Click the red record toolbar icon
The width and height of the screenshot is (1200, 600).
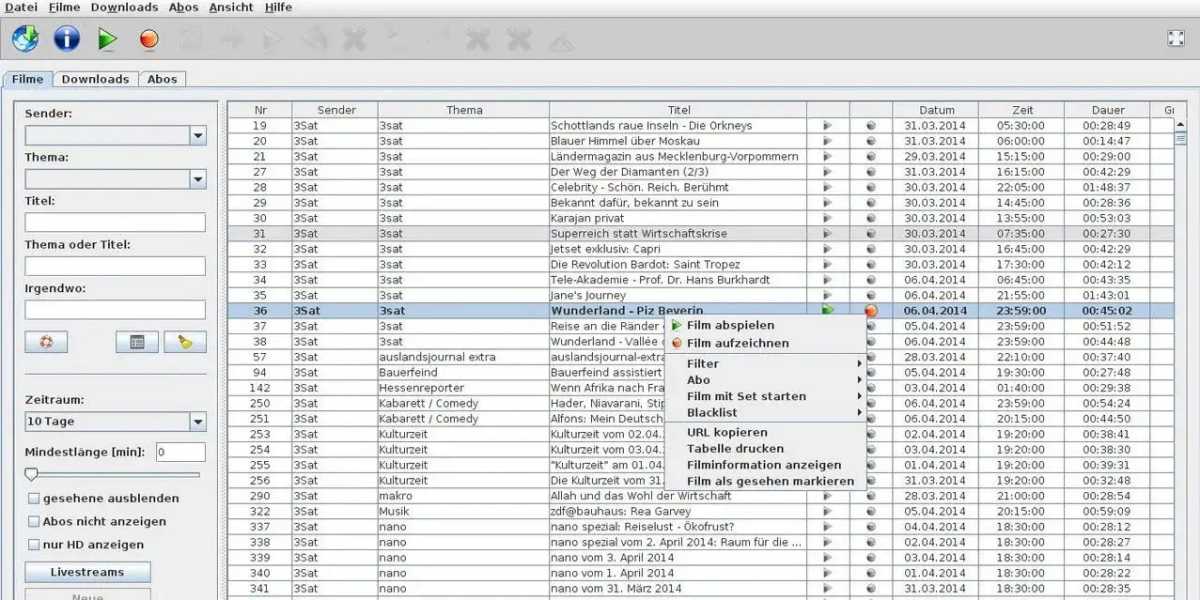[x=149, y=39]
